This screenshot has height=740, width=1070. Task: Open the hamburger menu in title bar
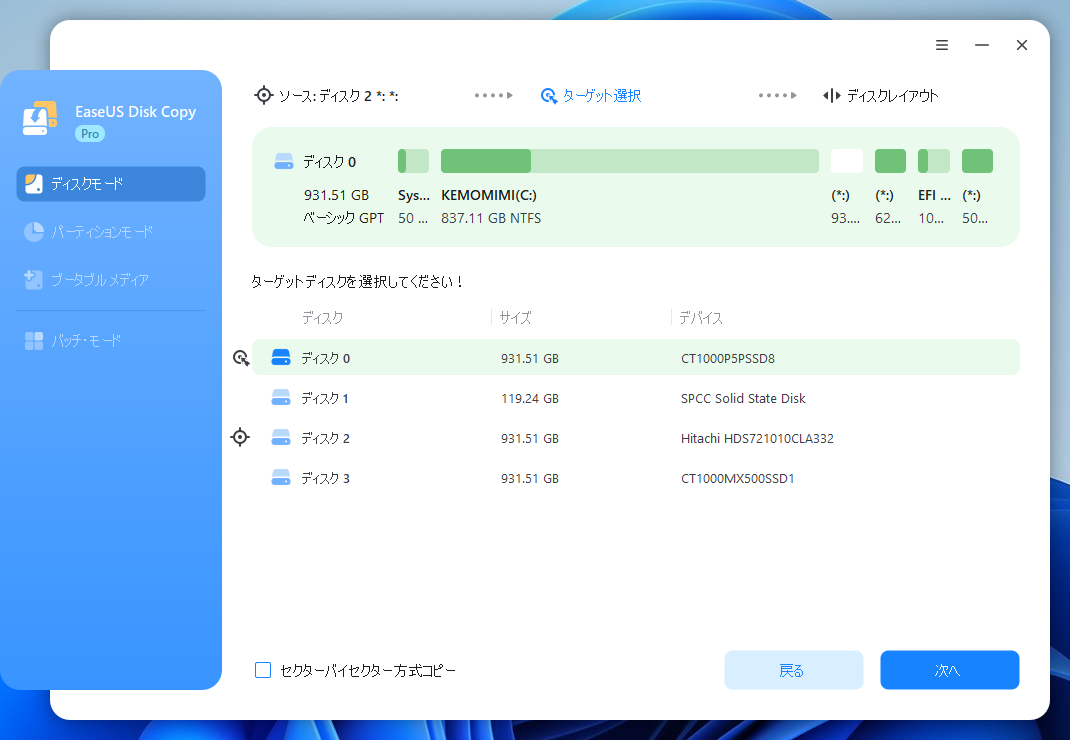coord(942,45)
